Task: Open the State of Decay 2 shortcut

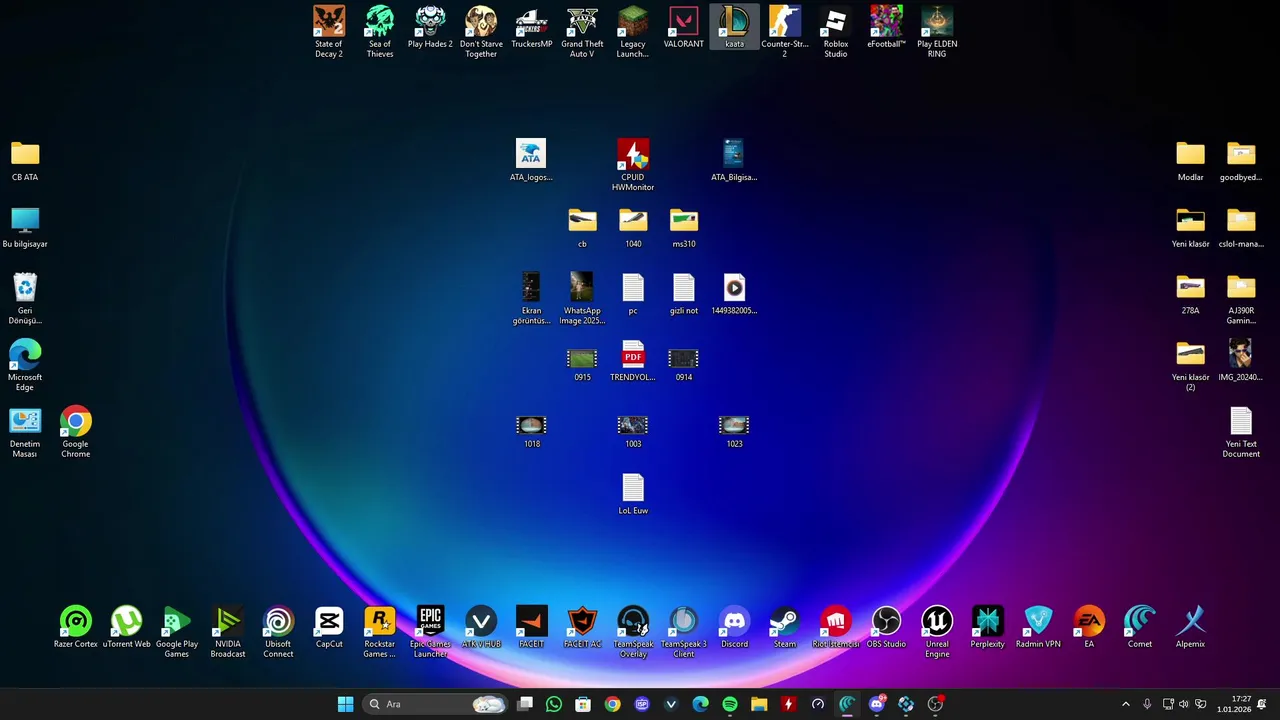Action: pos(329,32)
